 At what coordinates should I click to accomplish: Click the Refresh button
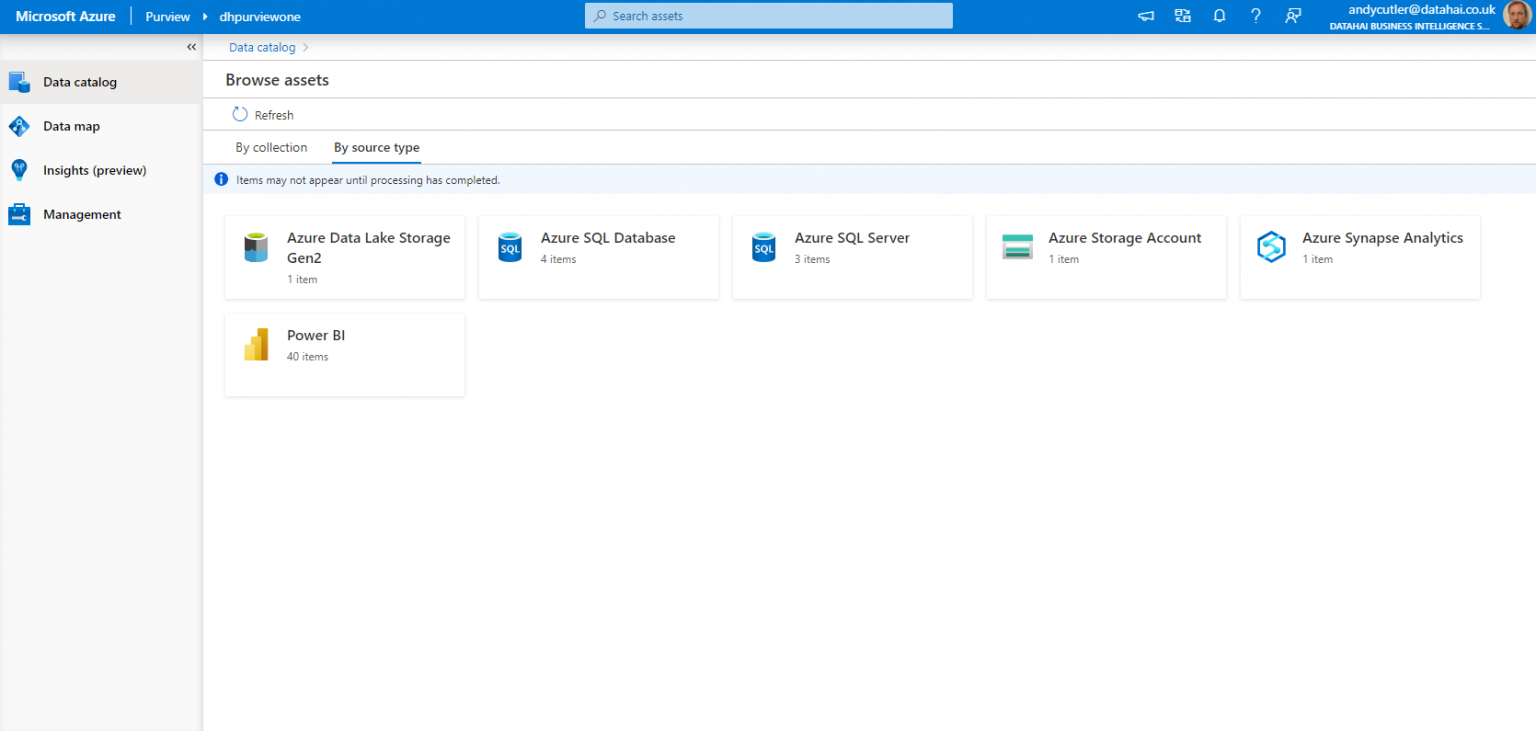262,114
